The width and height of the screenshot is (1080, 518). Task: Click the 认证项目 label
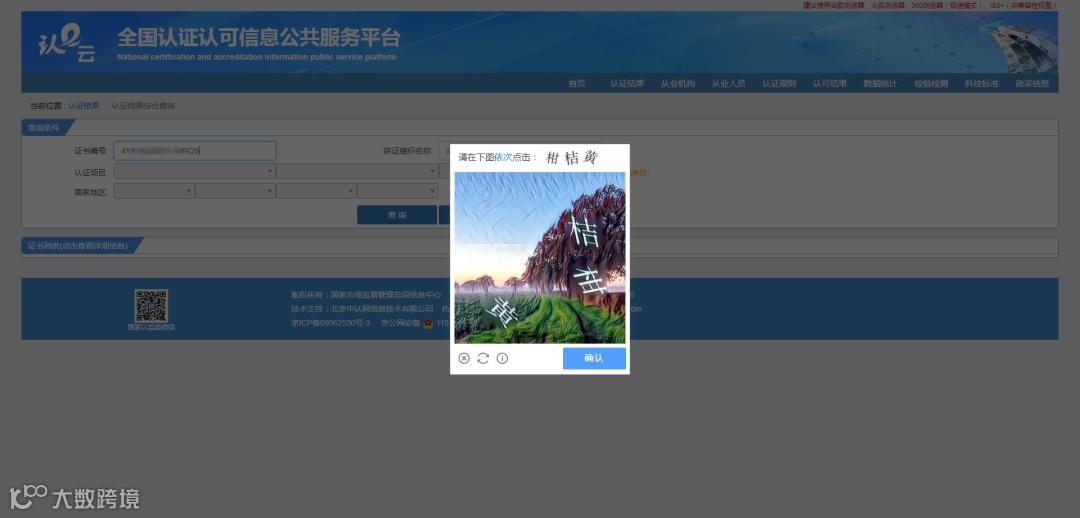click(91, 172)
